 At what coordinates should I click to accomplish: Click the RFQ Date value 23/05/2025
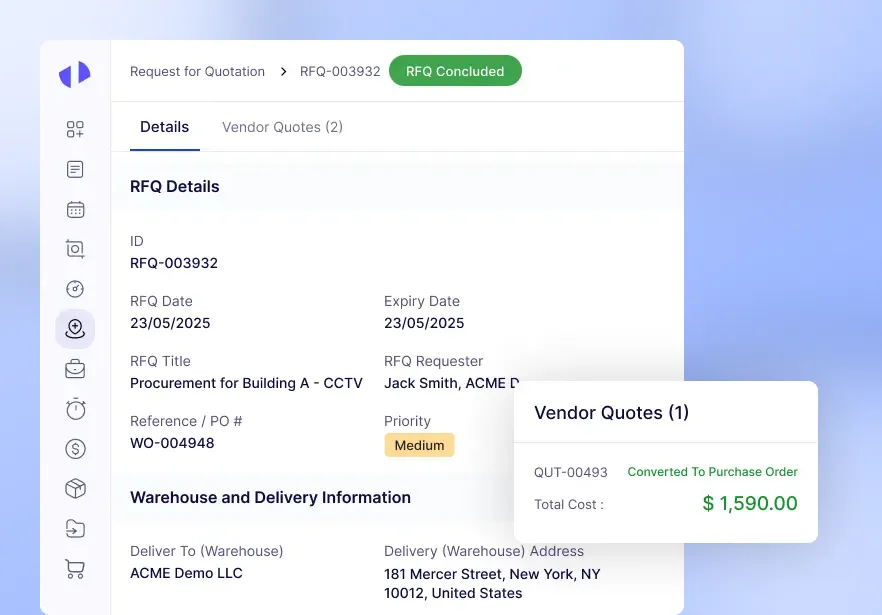170,323
